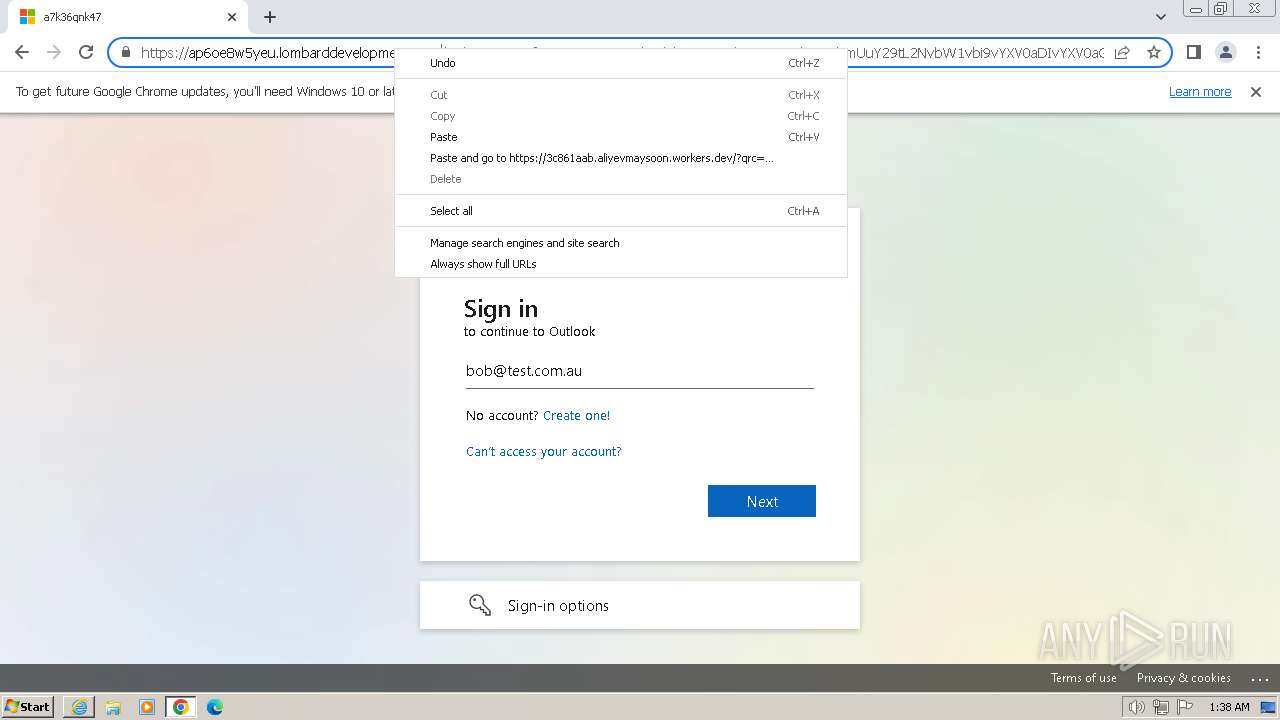Open Privacy & cookies link
This screenshot has height=720, width=1280.
pos(1184,678)
